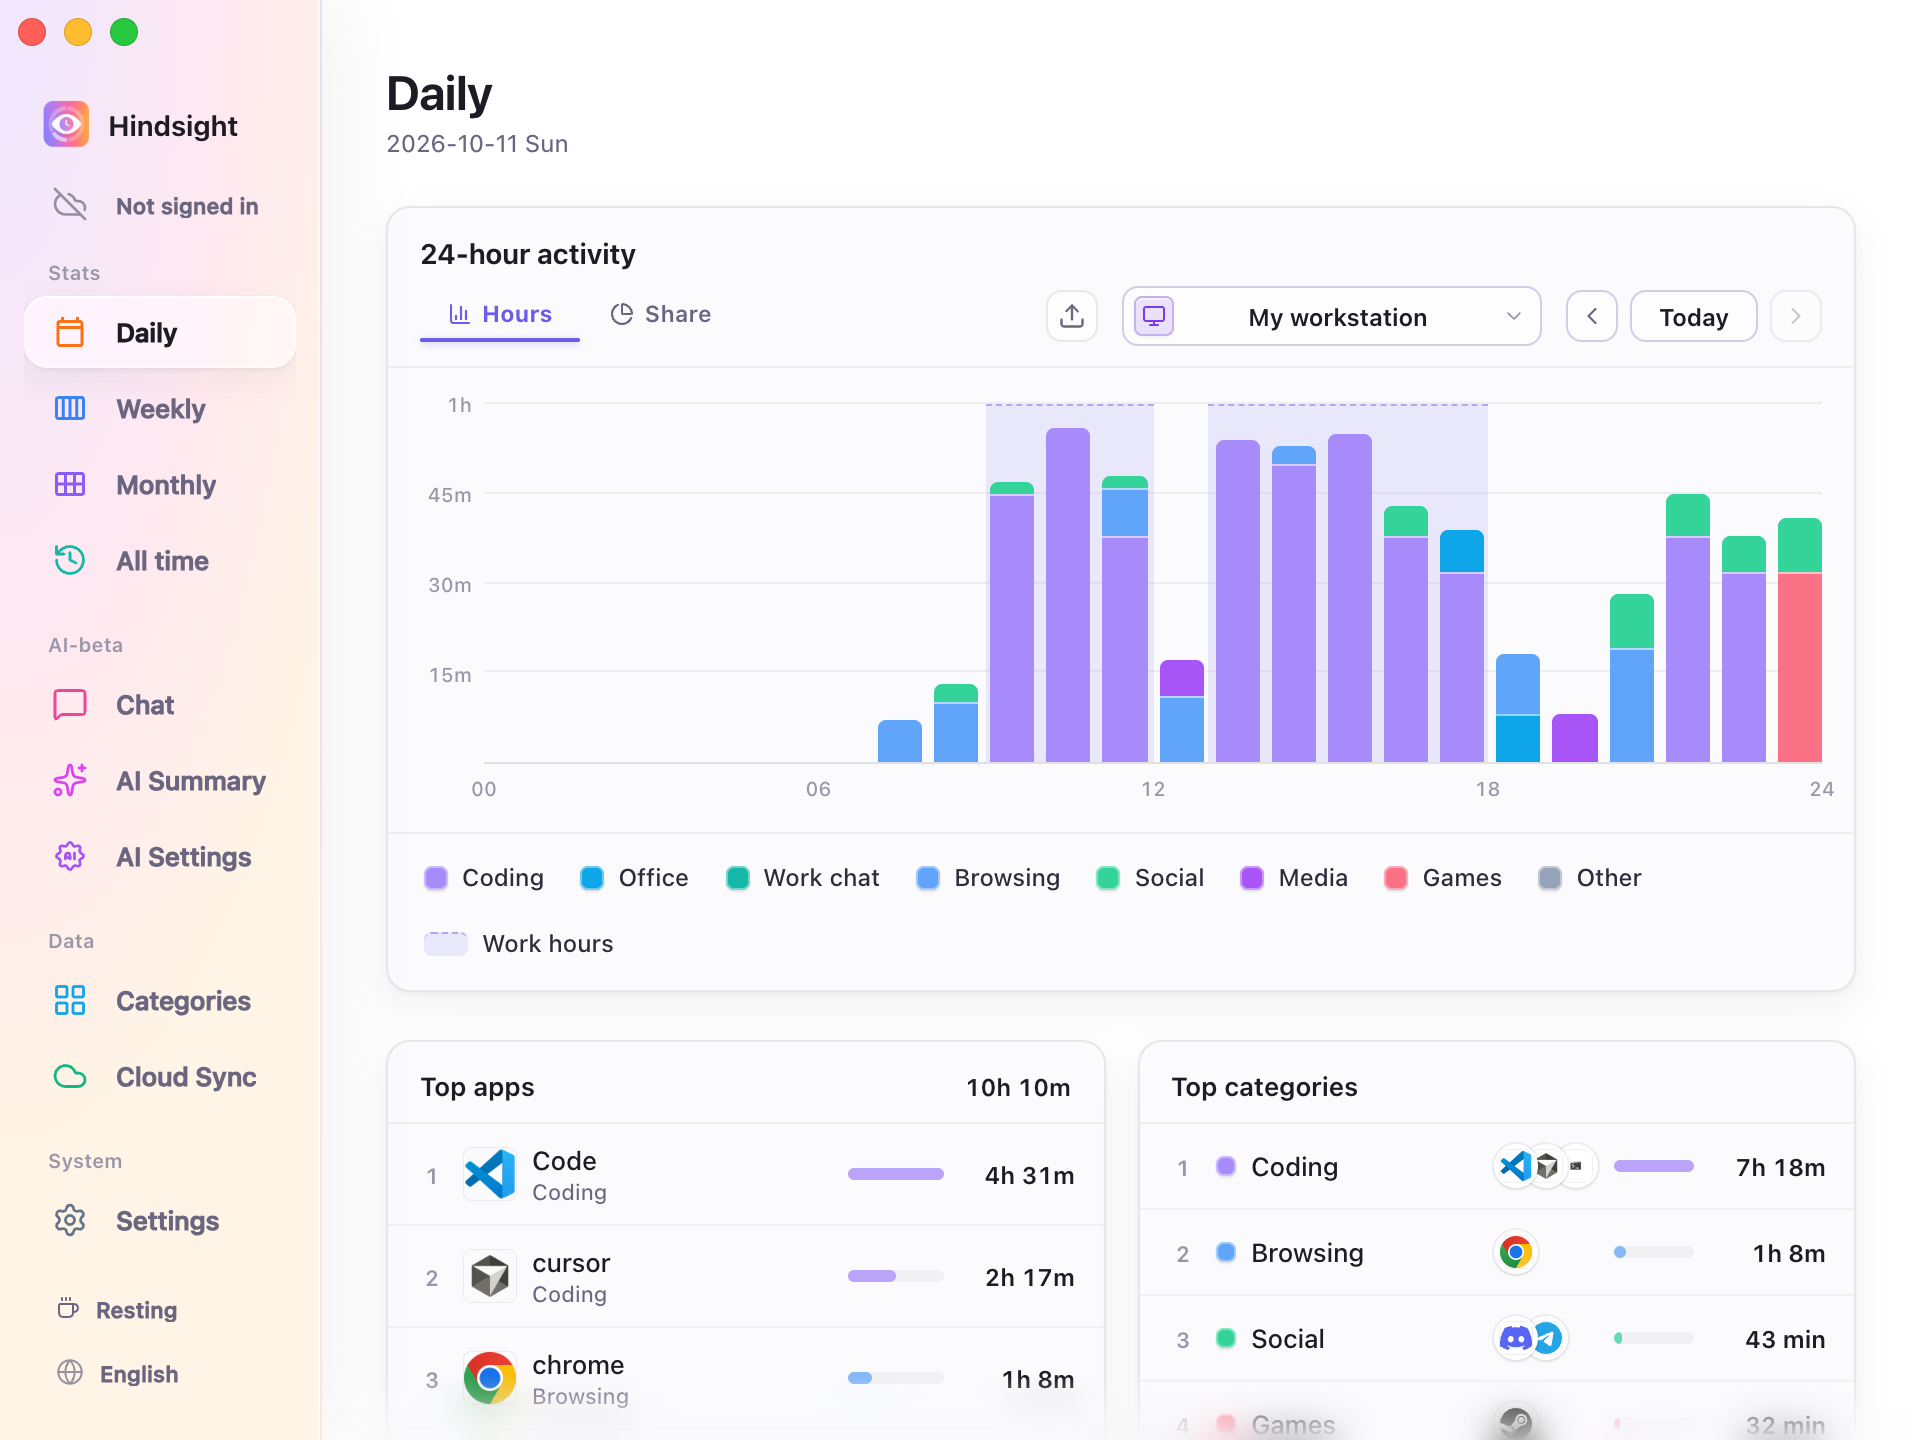Select AI Summary in the sidebar
This screenshot has width=1920, height=1440.
point(160,780)
